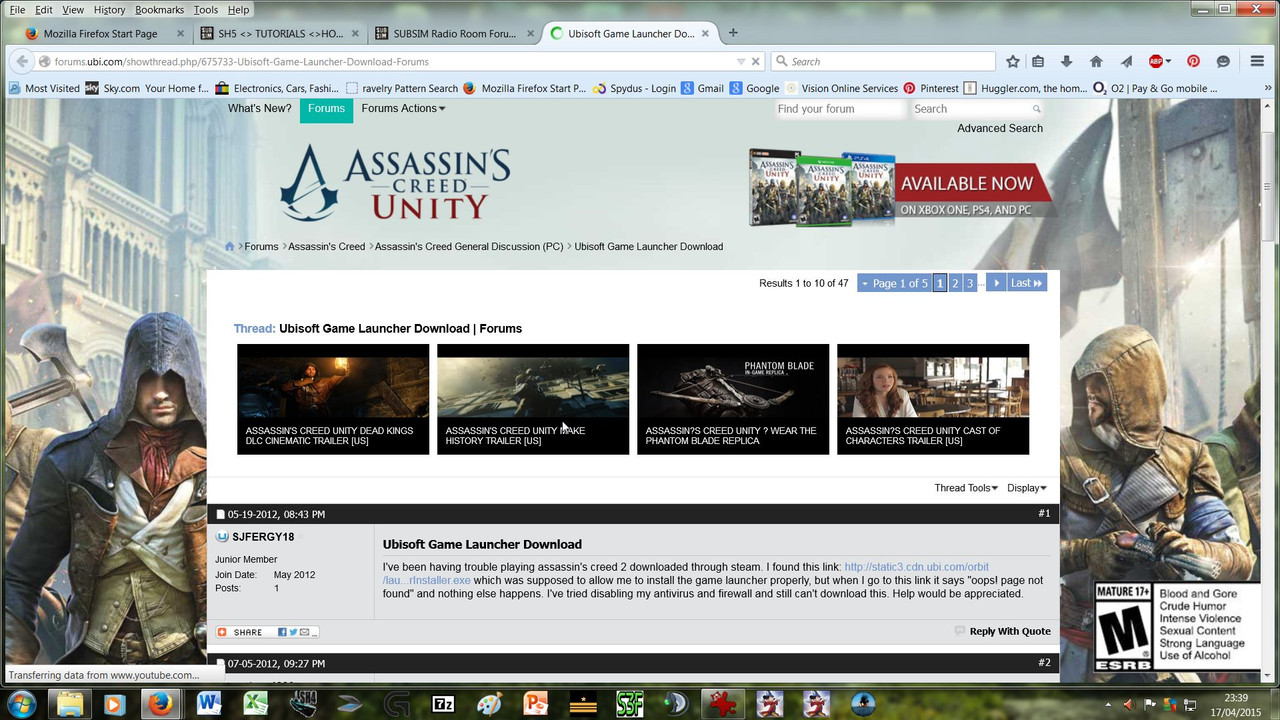Image resolution: width=1280 pixels, height=720 pixels.
Task: Click the Find your forum field
Action: [x=838, y=109]
